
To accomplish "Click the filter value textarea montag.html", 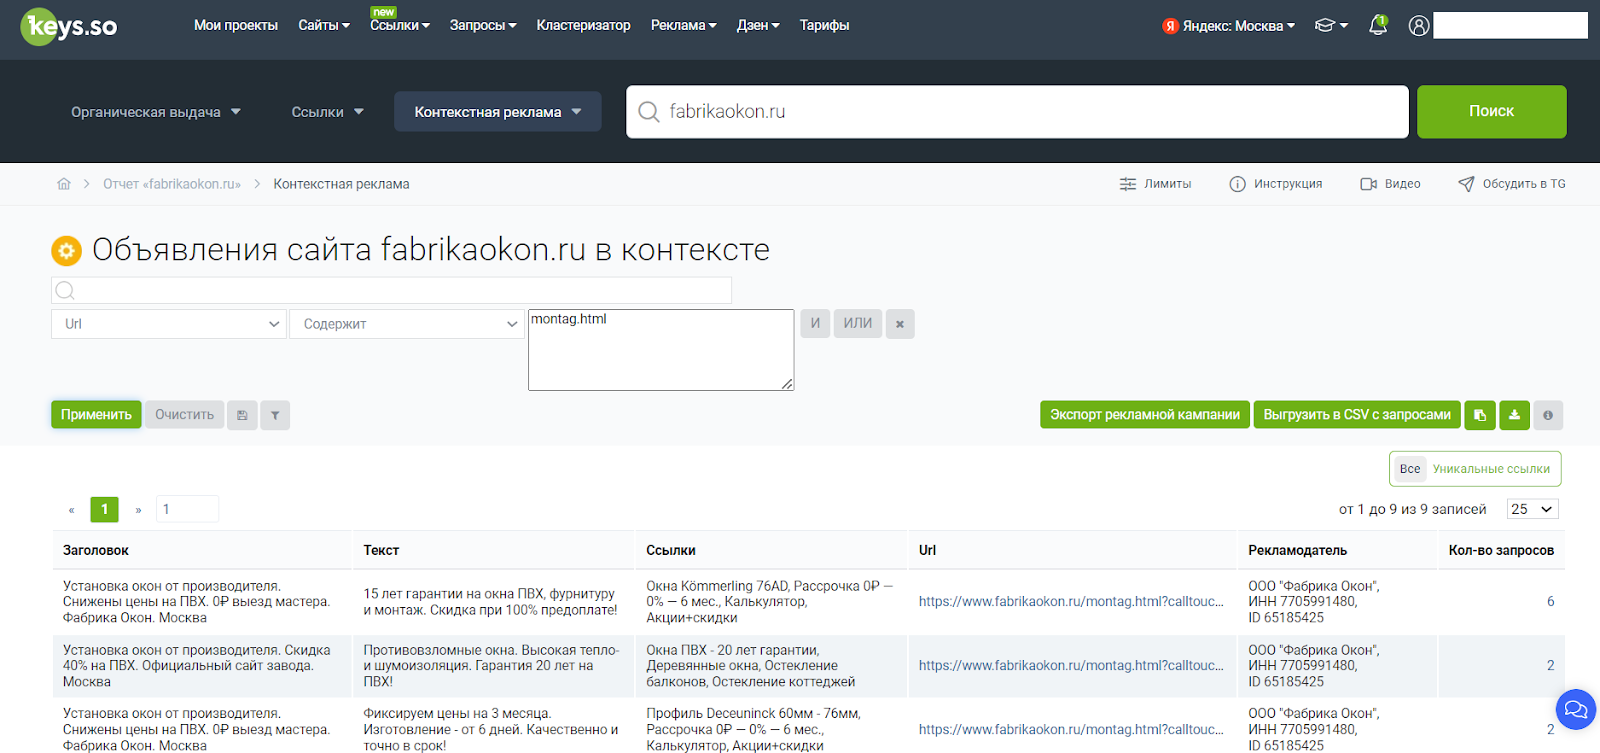I will pos(661,350).
